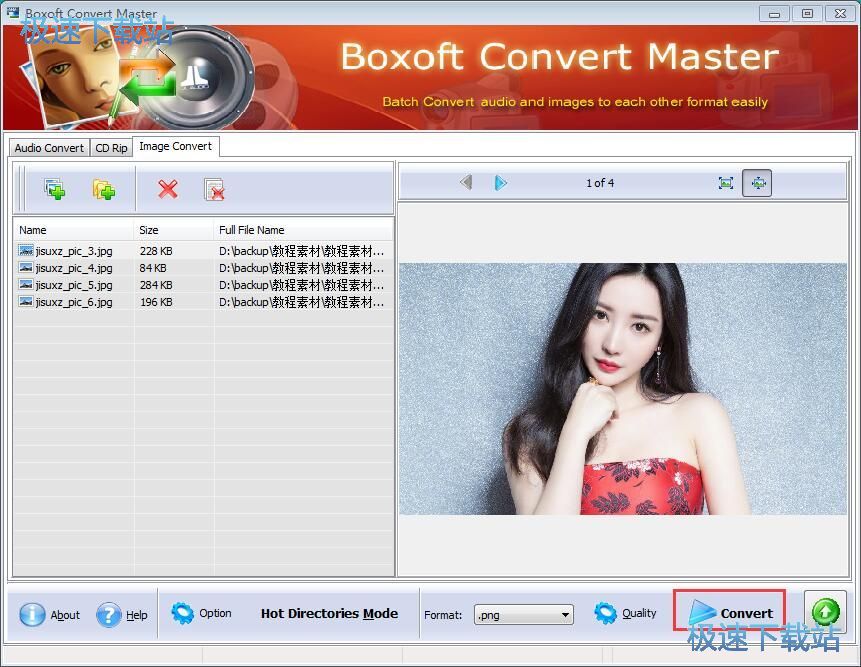Open Quality settings gear

coord(605,613)
